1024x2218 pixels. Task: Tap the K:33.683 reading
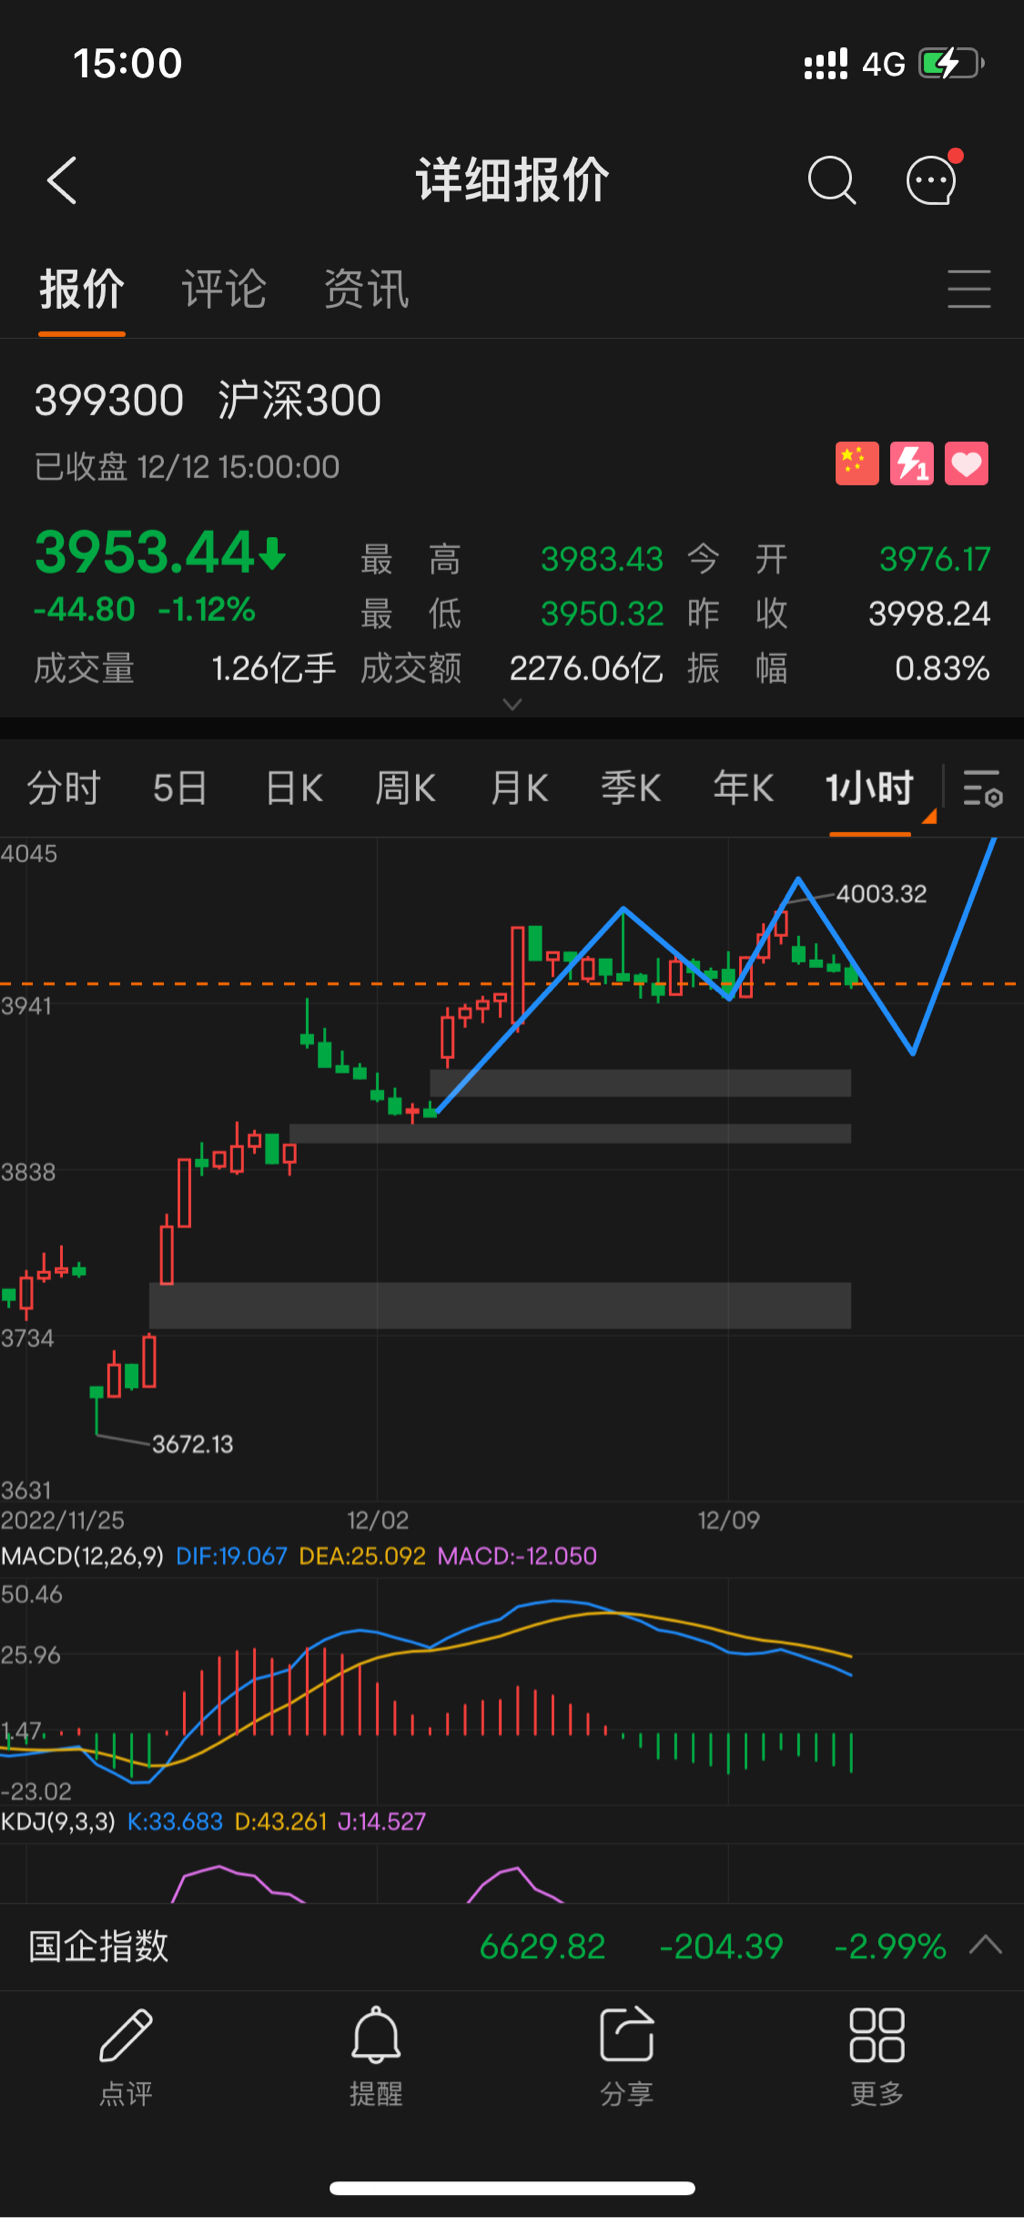tap(175, 1821)
